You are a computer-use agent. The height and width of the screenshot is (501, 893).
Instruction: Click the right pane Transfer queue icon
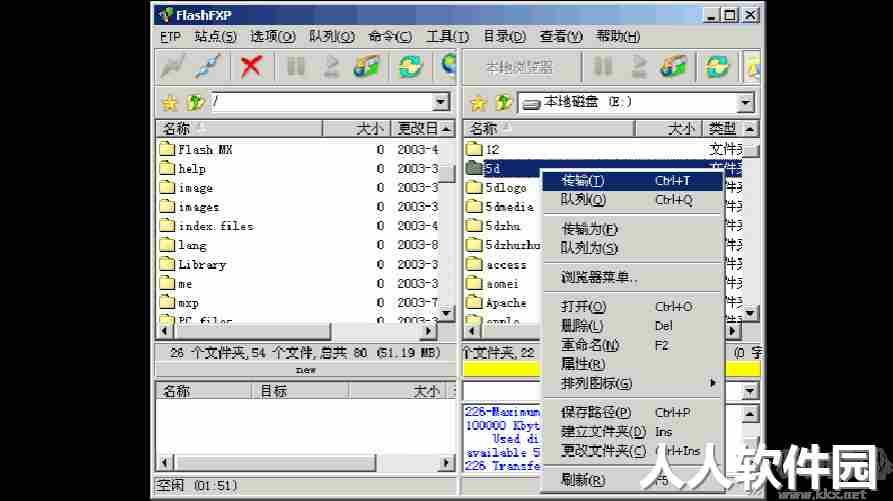673,67
